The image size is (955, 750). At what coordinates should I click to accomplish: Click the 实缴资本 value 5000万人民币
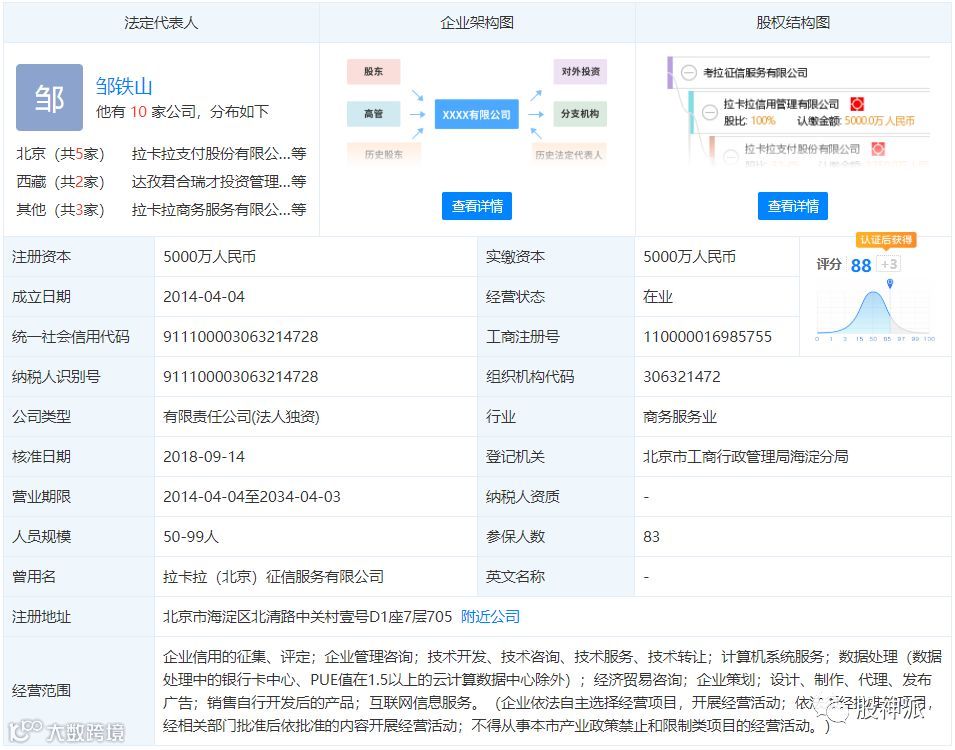689,256
